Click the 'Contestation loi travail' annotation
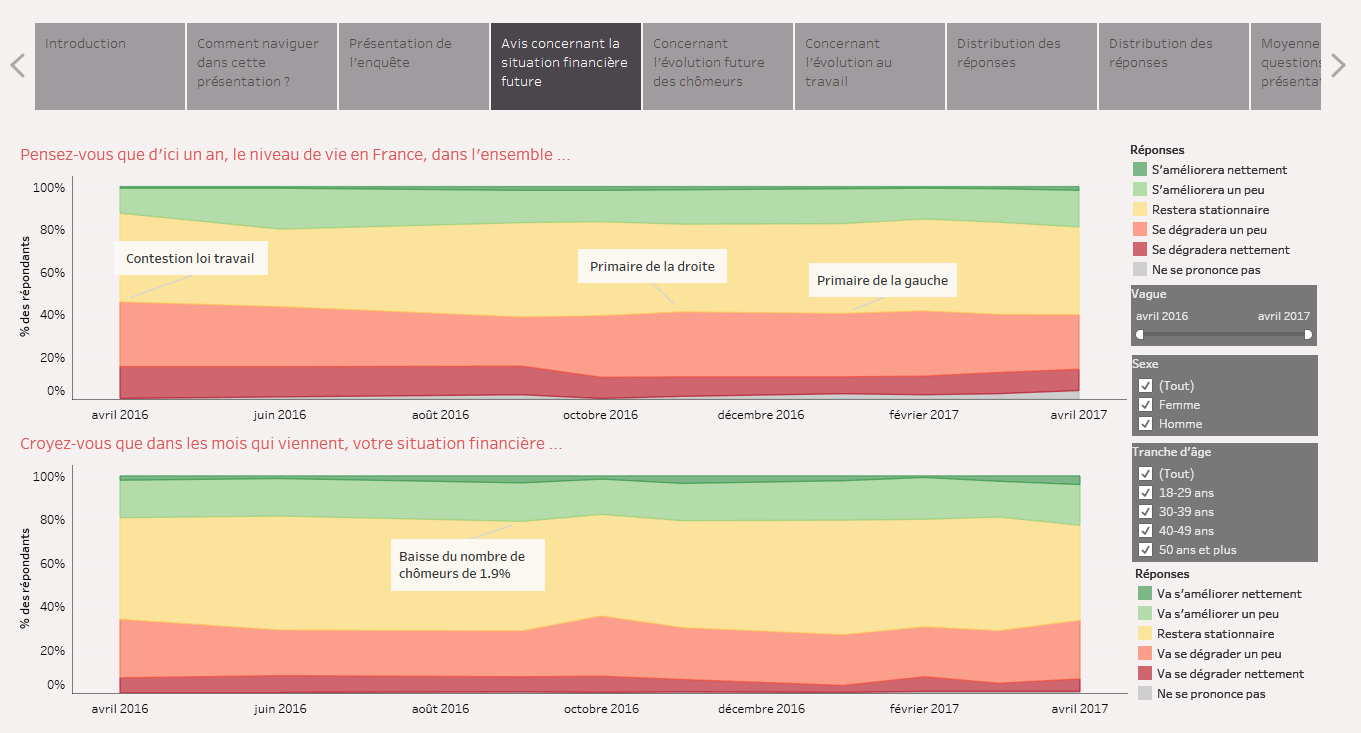1361x733 pixels. [x=191, y=258]
